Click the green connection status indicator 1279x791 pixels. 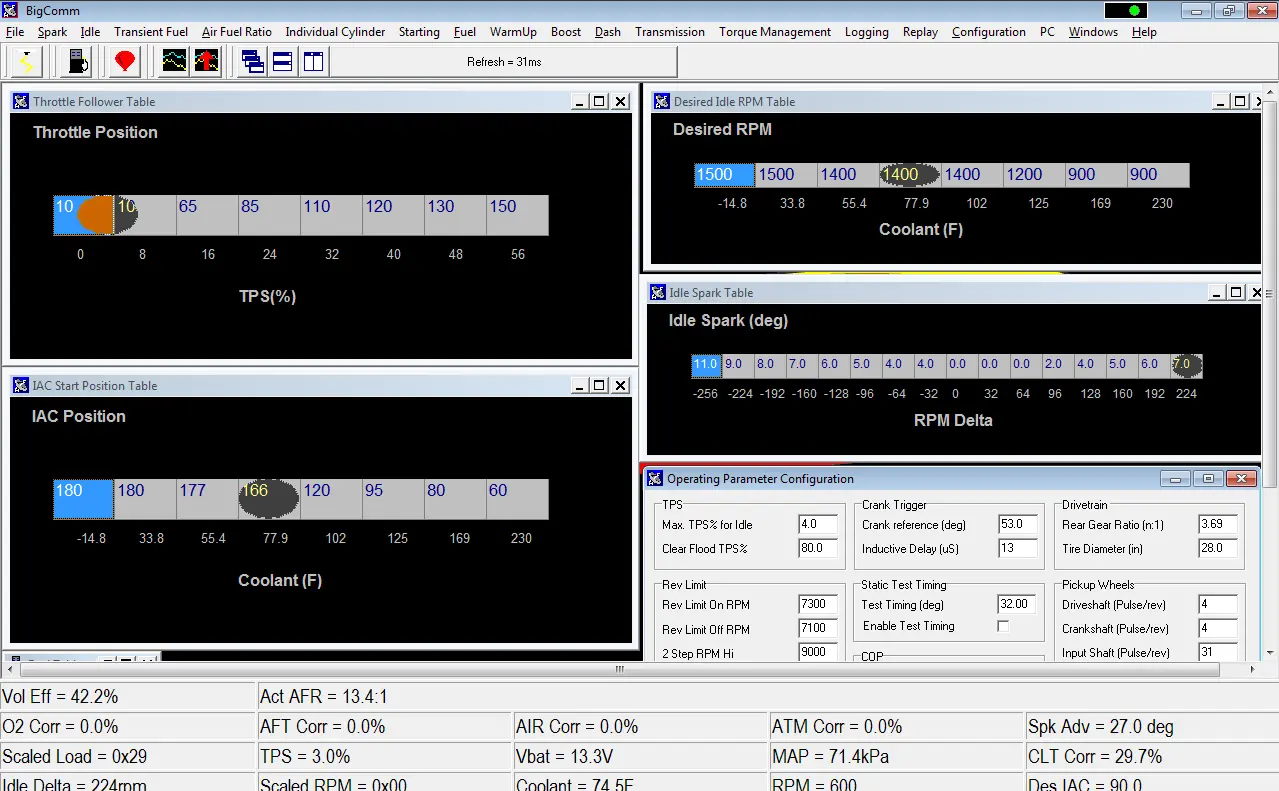coord(1134,11)
